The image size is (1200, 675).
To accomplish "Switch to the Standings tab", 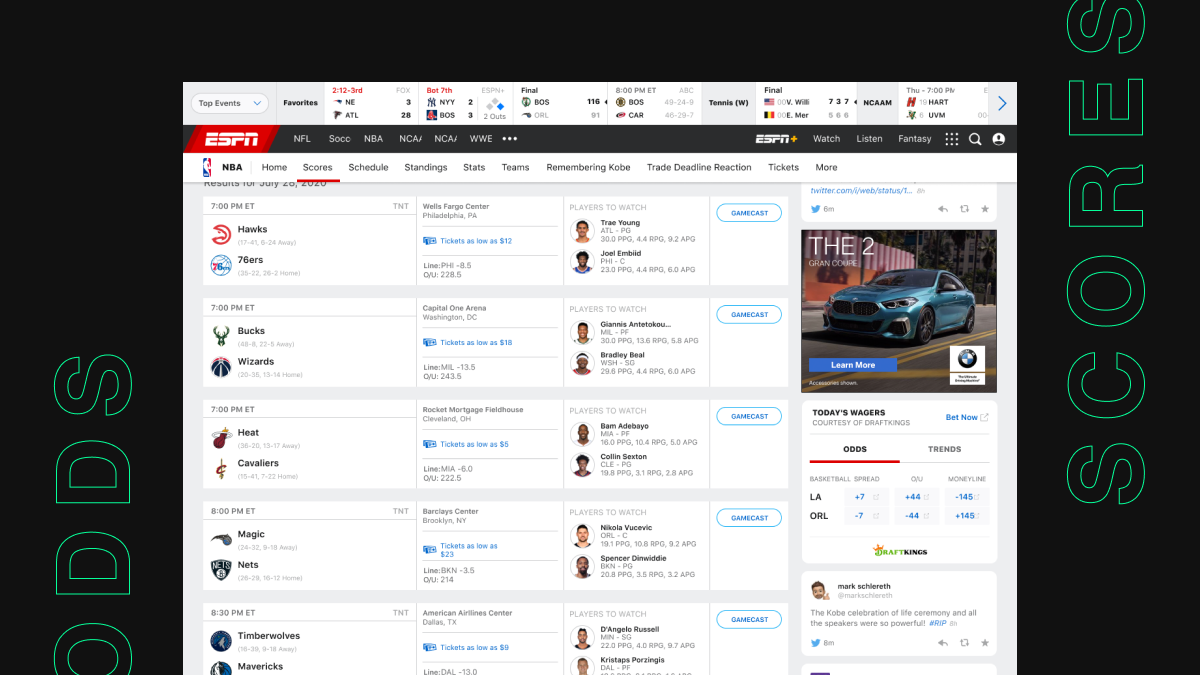I will pos(426,167).
